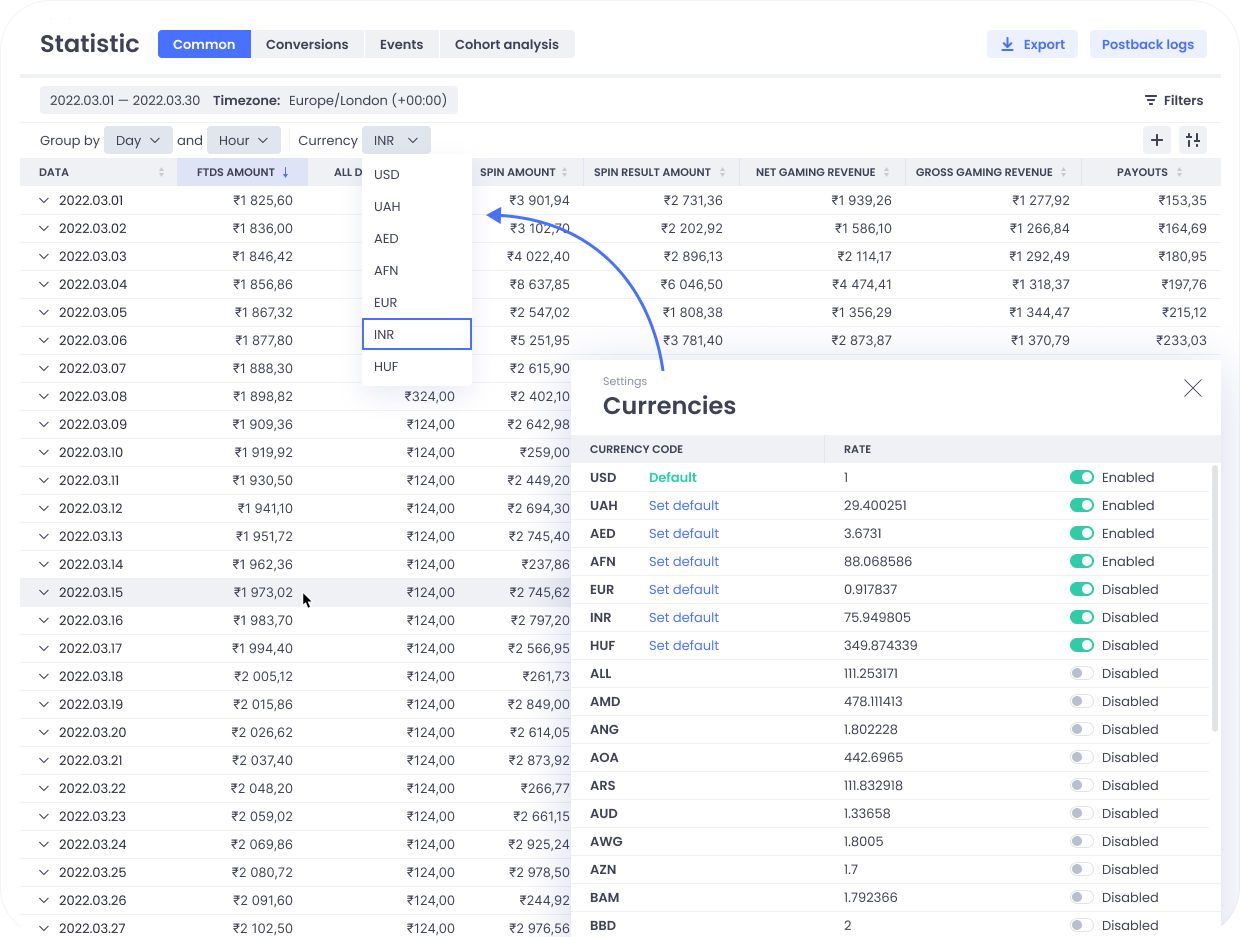Set EUR as default currency
The height and width of the screenshot is (937, 1240).
[683, 589]
